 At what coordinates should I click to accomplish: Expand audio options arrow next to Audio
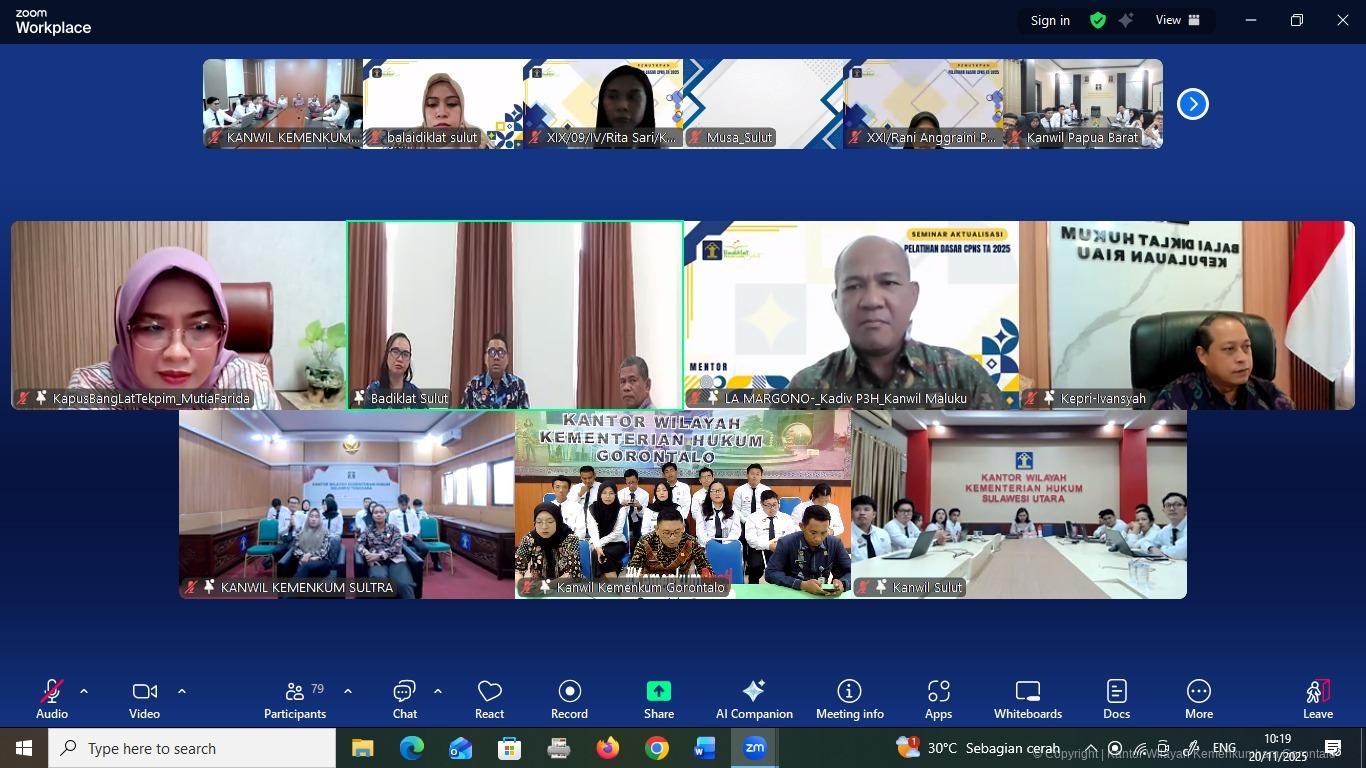tap(84, 691)
